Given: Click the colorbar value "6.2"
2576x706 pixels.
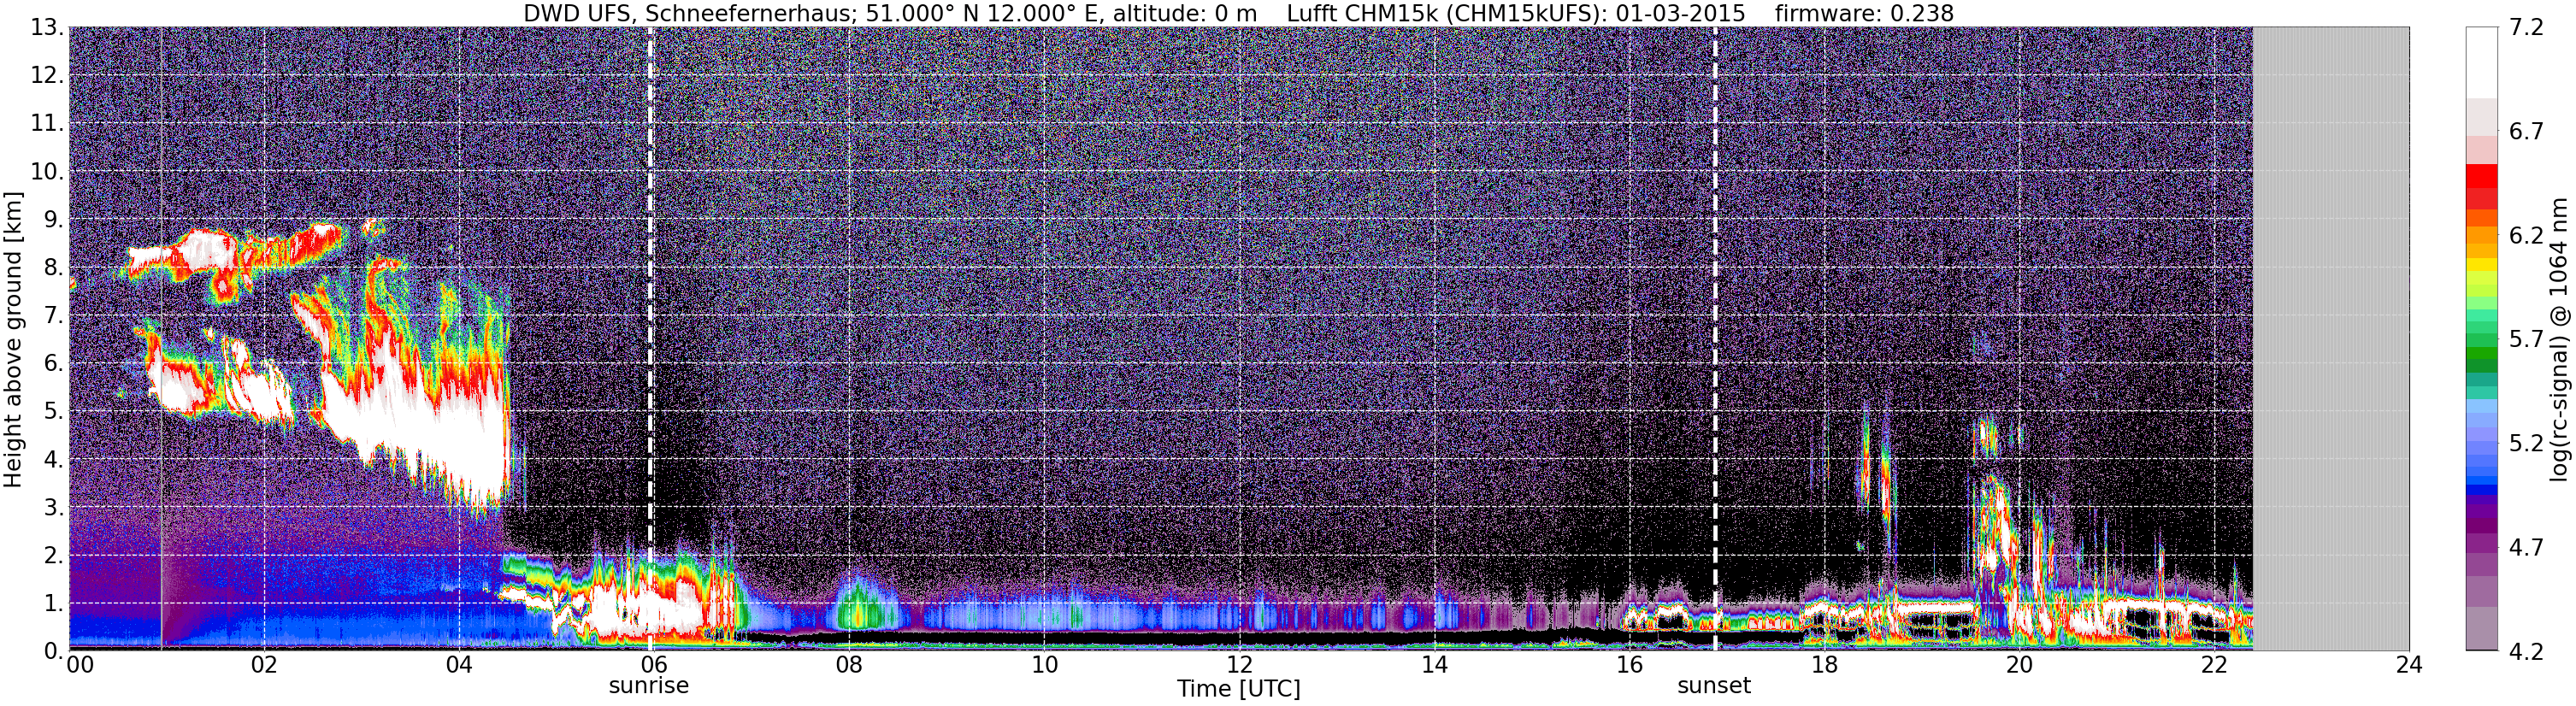Looking at the screenshot, I should 2526,236.
